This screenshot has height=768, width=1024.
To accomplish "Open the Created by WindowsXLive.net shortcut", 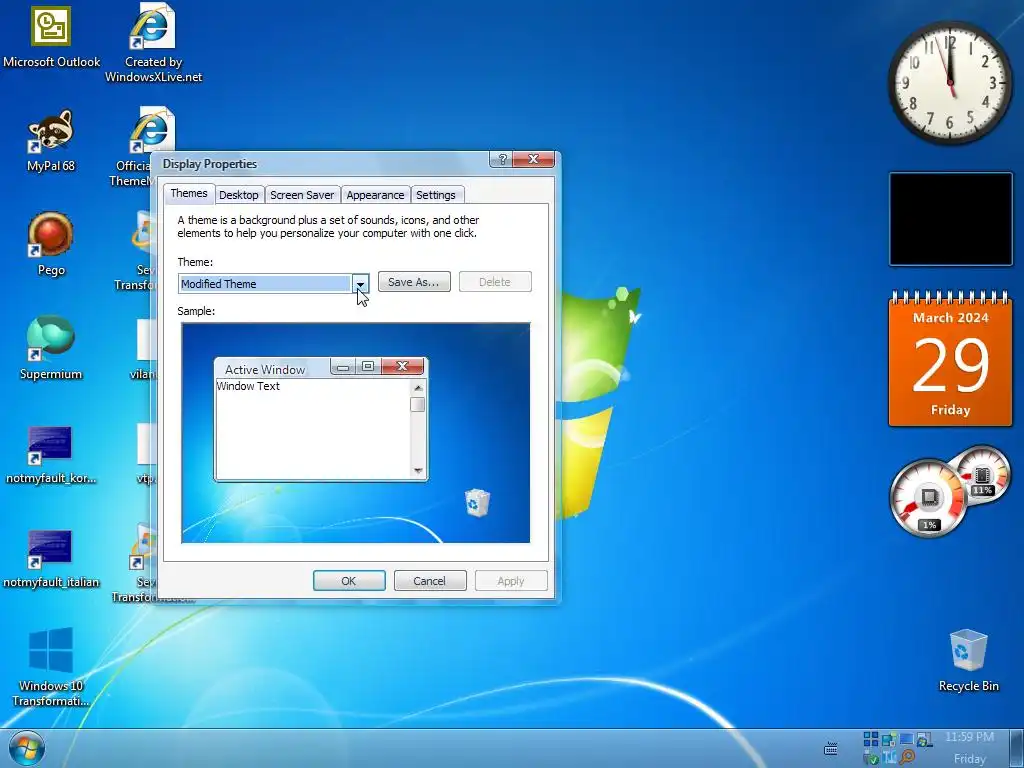I will pyautogui.click(x=153, y=43).
